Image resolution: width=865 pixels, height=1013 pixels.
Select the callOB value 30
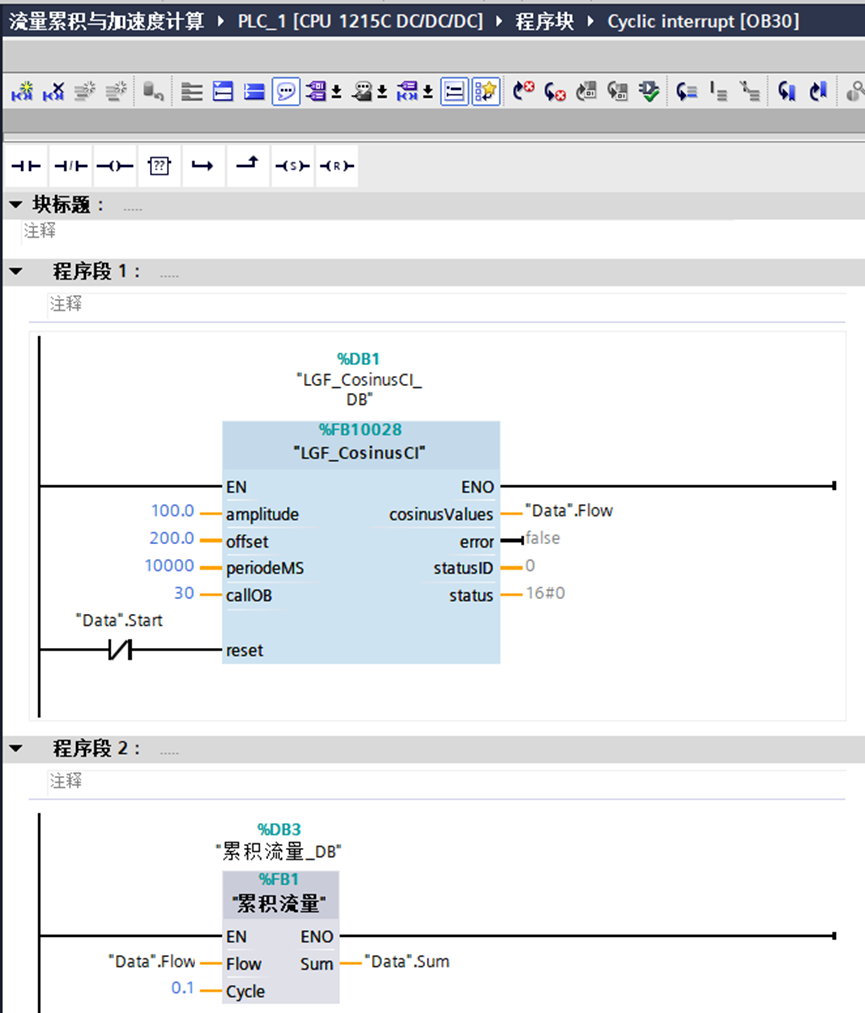click(184, 593)
